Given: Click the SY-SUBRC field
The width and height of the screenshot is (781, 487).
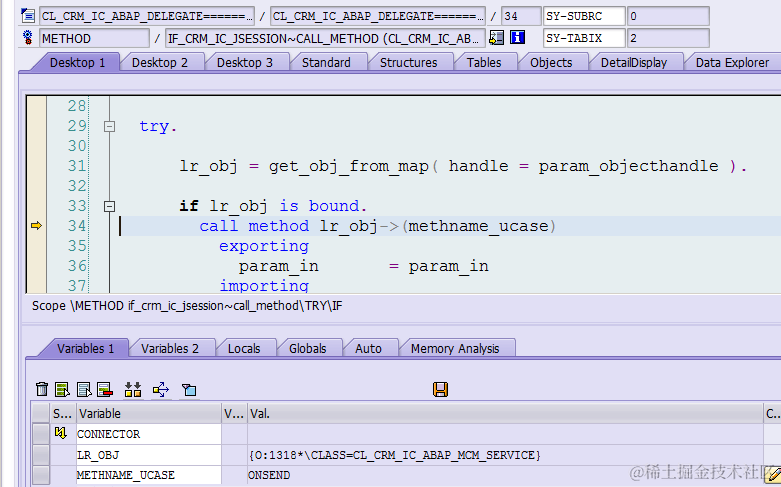Looking at the screenshot, I should coord(584,16).
